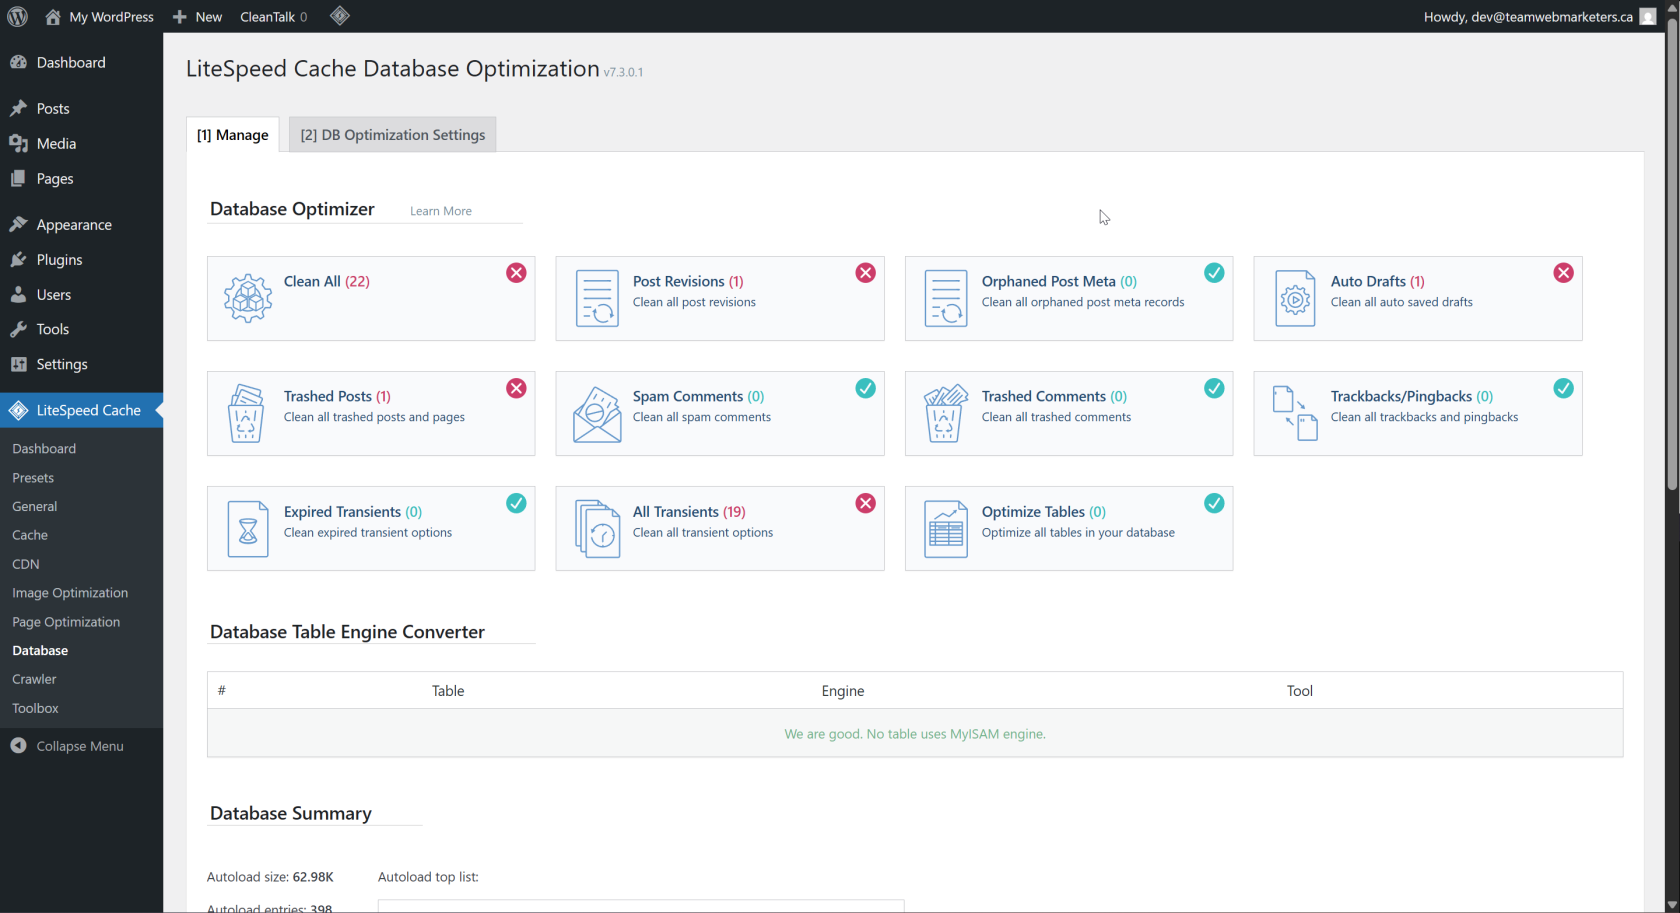The height and width of the screenshot is (913, 1680).
Task: Open the New content dropdown
Action: point(198,17)
